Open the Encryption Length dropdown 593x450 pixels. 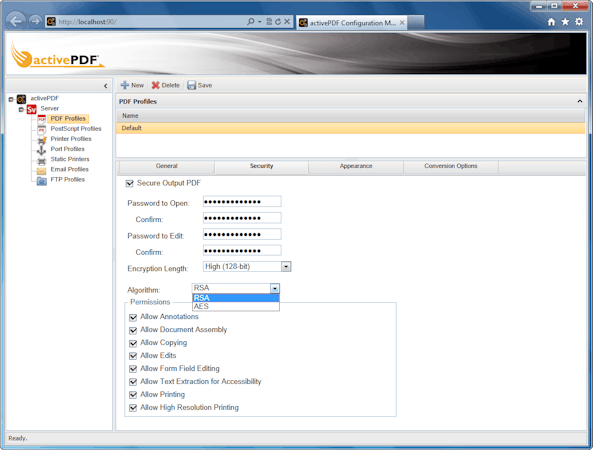(286, 267)
